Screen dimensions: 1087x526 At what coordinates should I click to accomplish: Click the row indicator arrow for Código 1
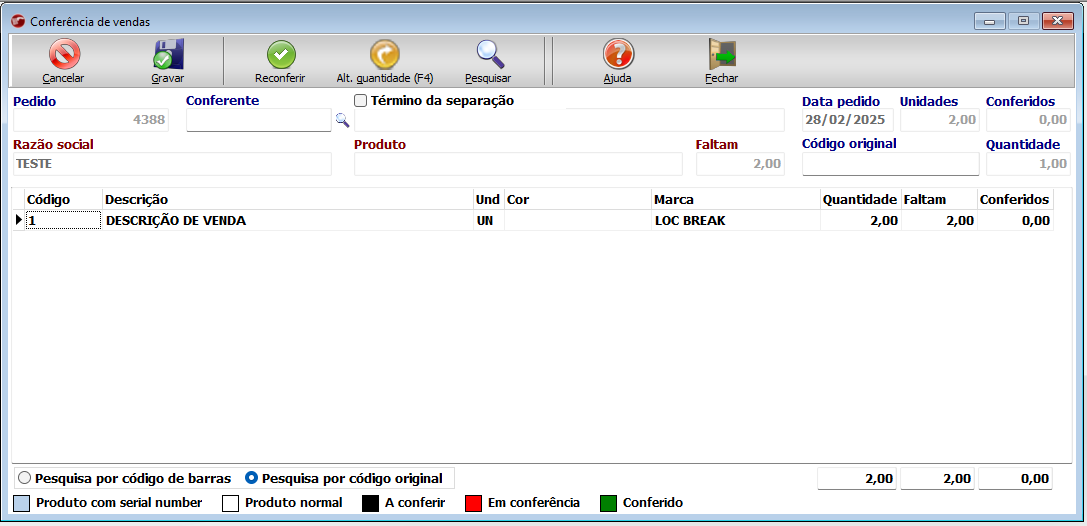18,221
